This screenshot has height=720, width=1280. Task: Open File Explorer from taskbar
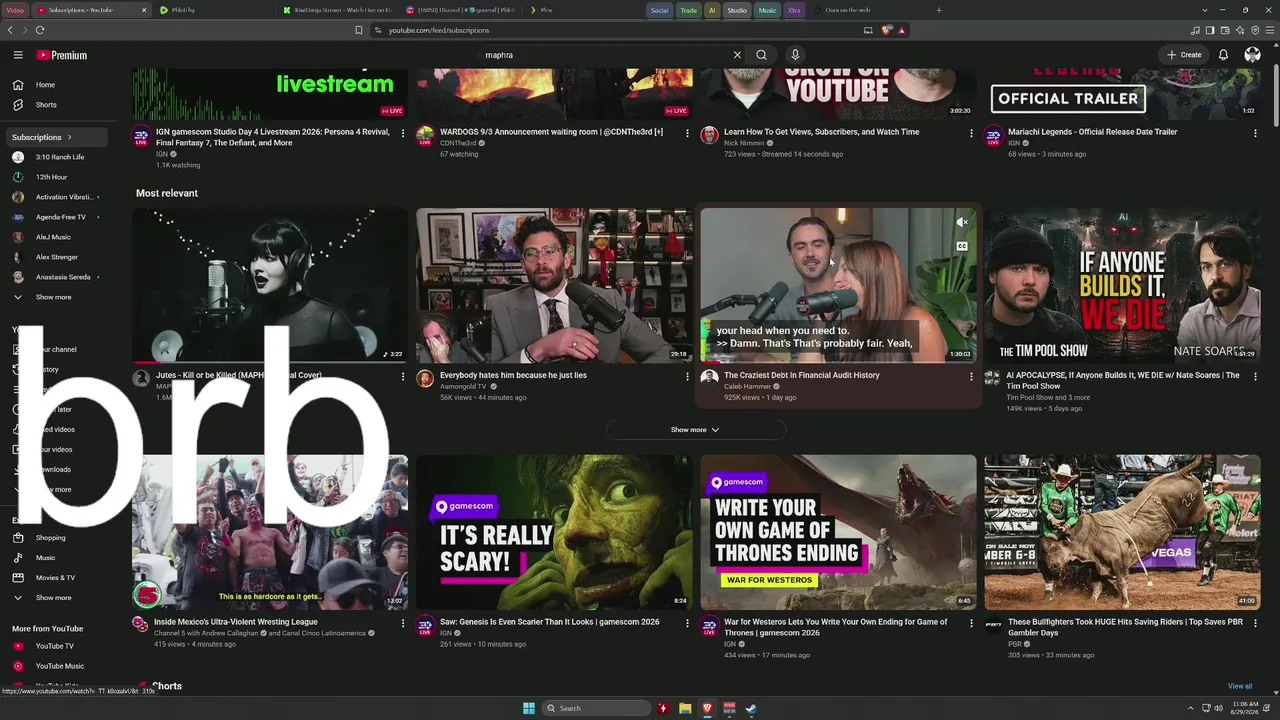(x=685, y=708)
